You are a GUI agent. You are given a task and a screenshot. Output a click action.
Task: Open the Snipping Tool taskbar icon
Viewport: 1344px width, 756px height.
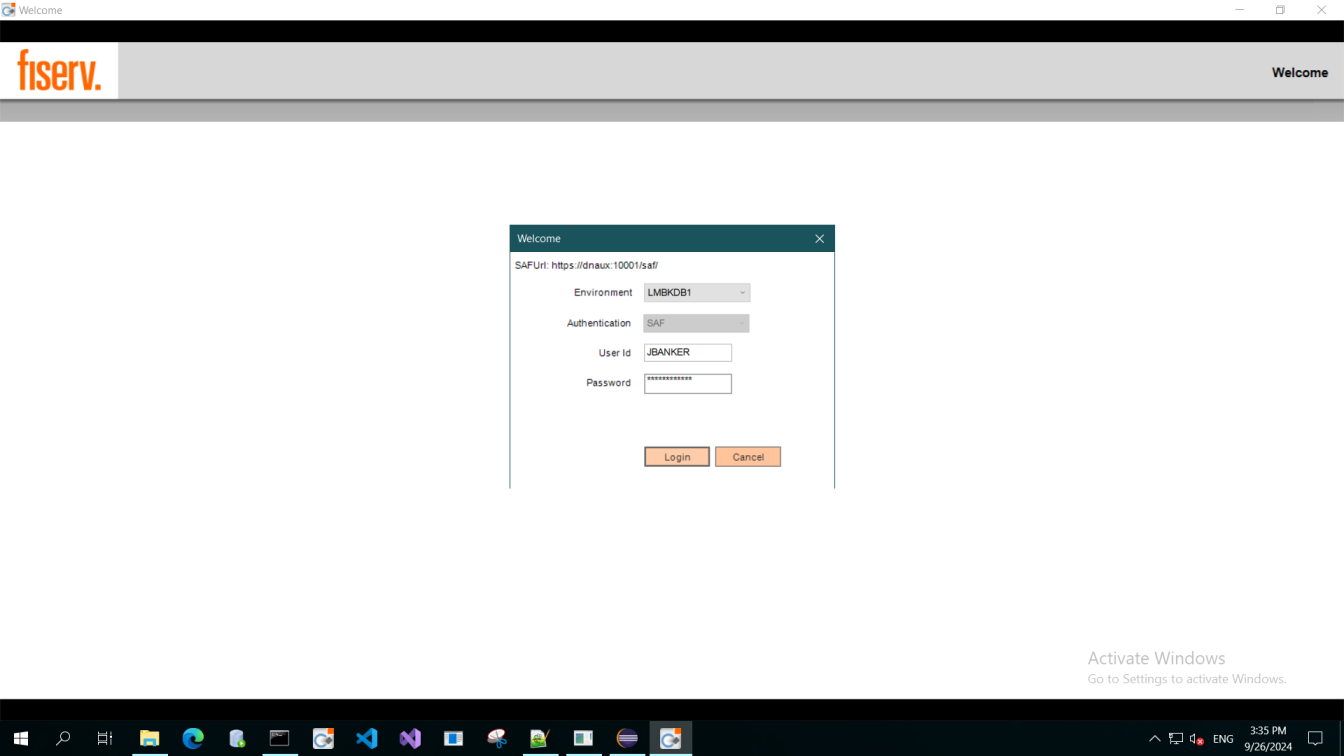pyautogui.click(x=497, y=739)
